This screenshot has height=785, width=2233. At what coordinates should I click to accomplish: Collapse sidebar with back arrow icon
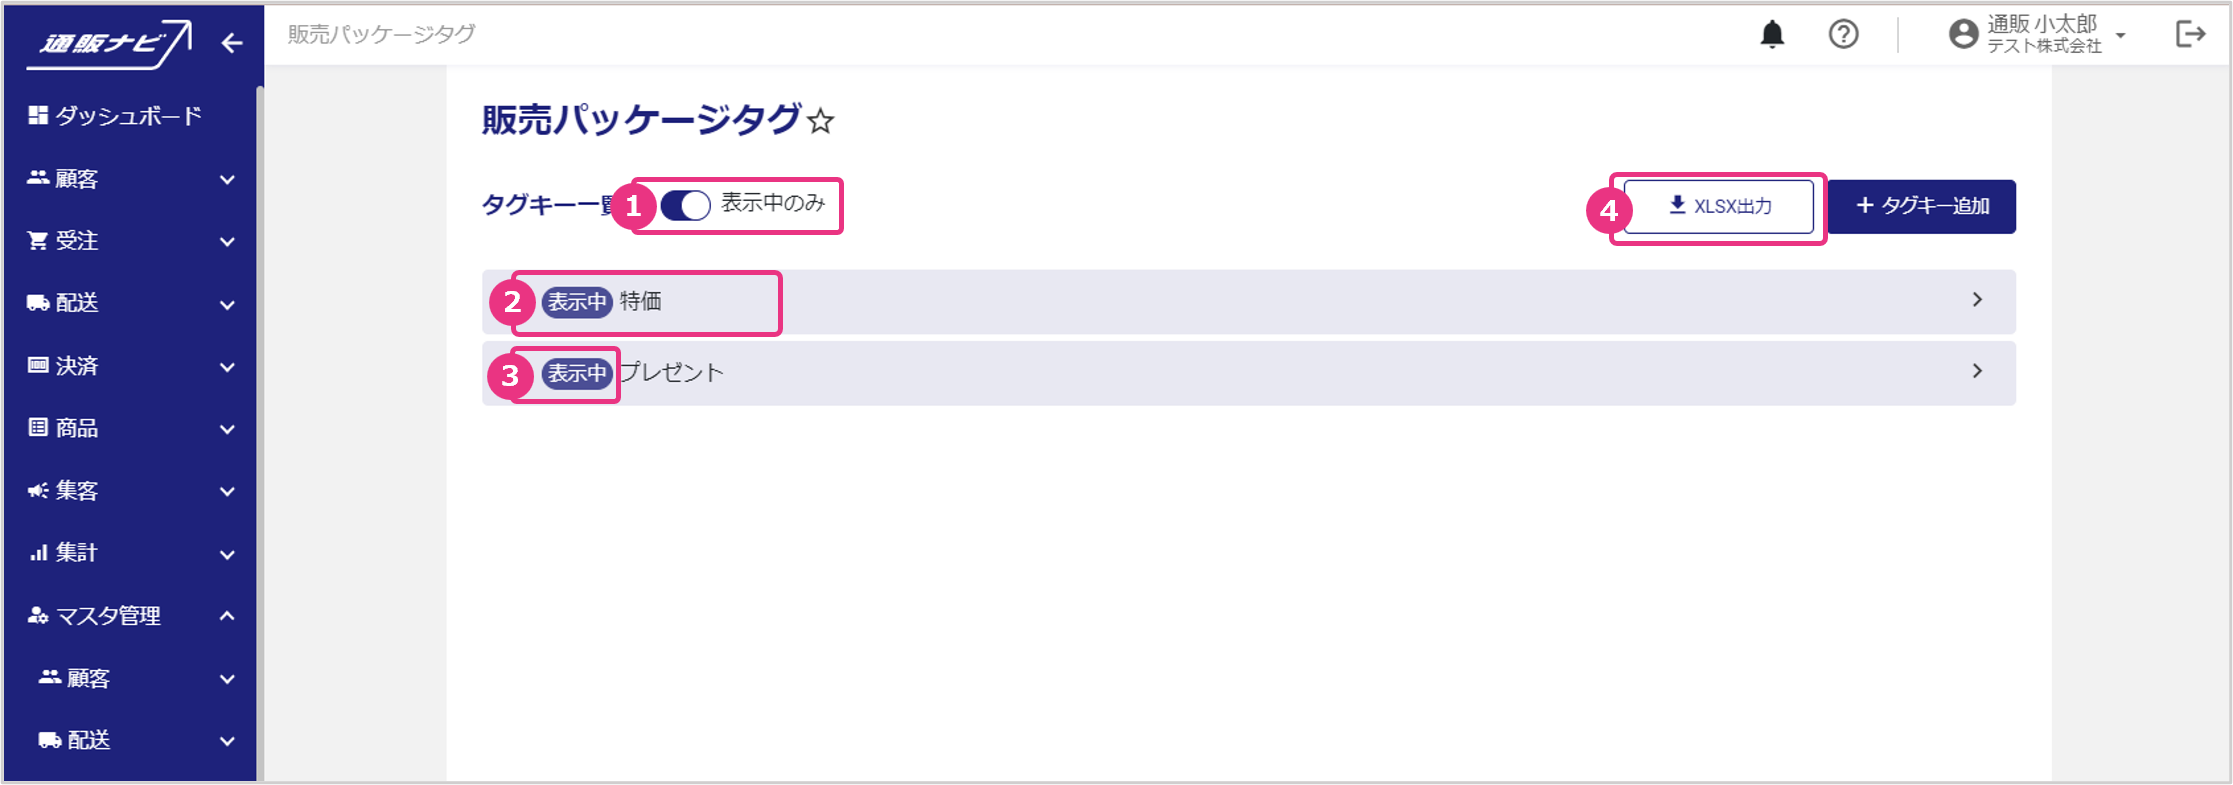(232, 43)
